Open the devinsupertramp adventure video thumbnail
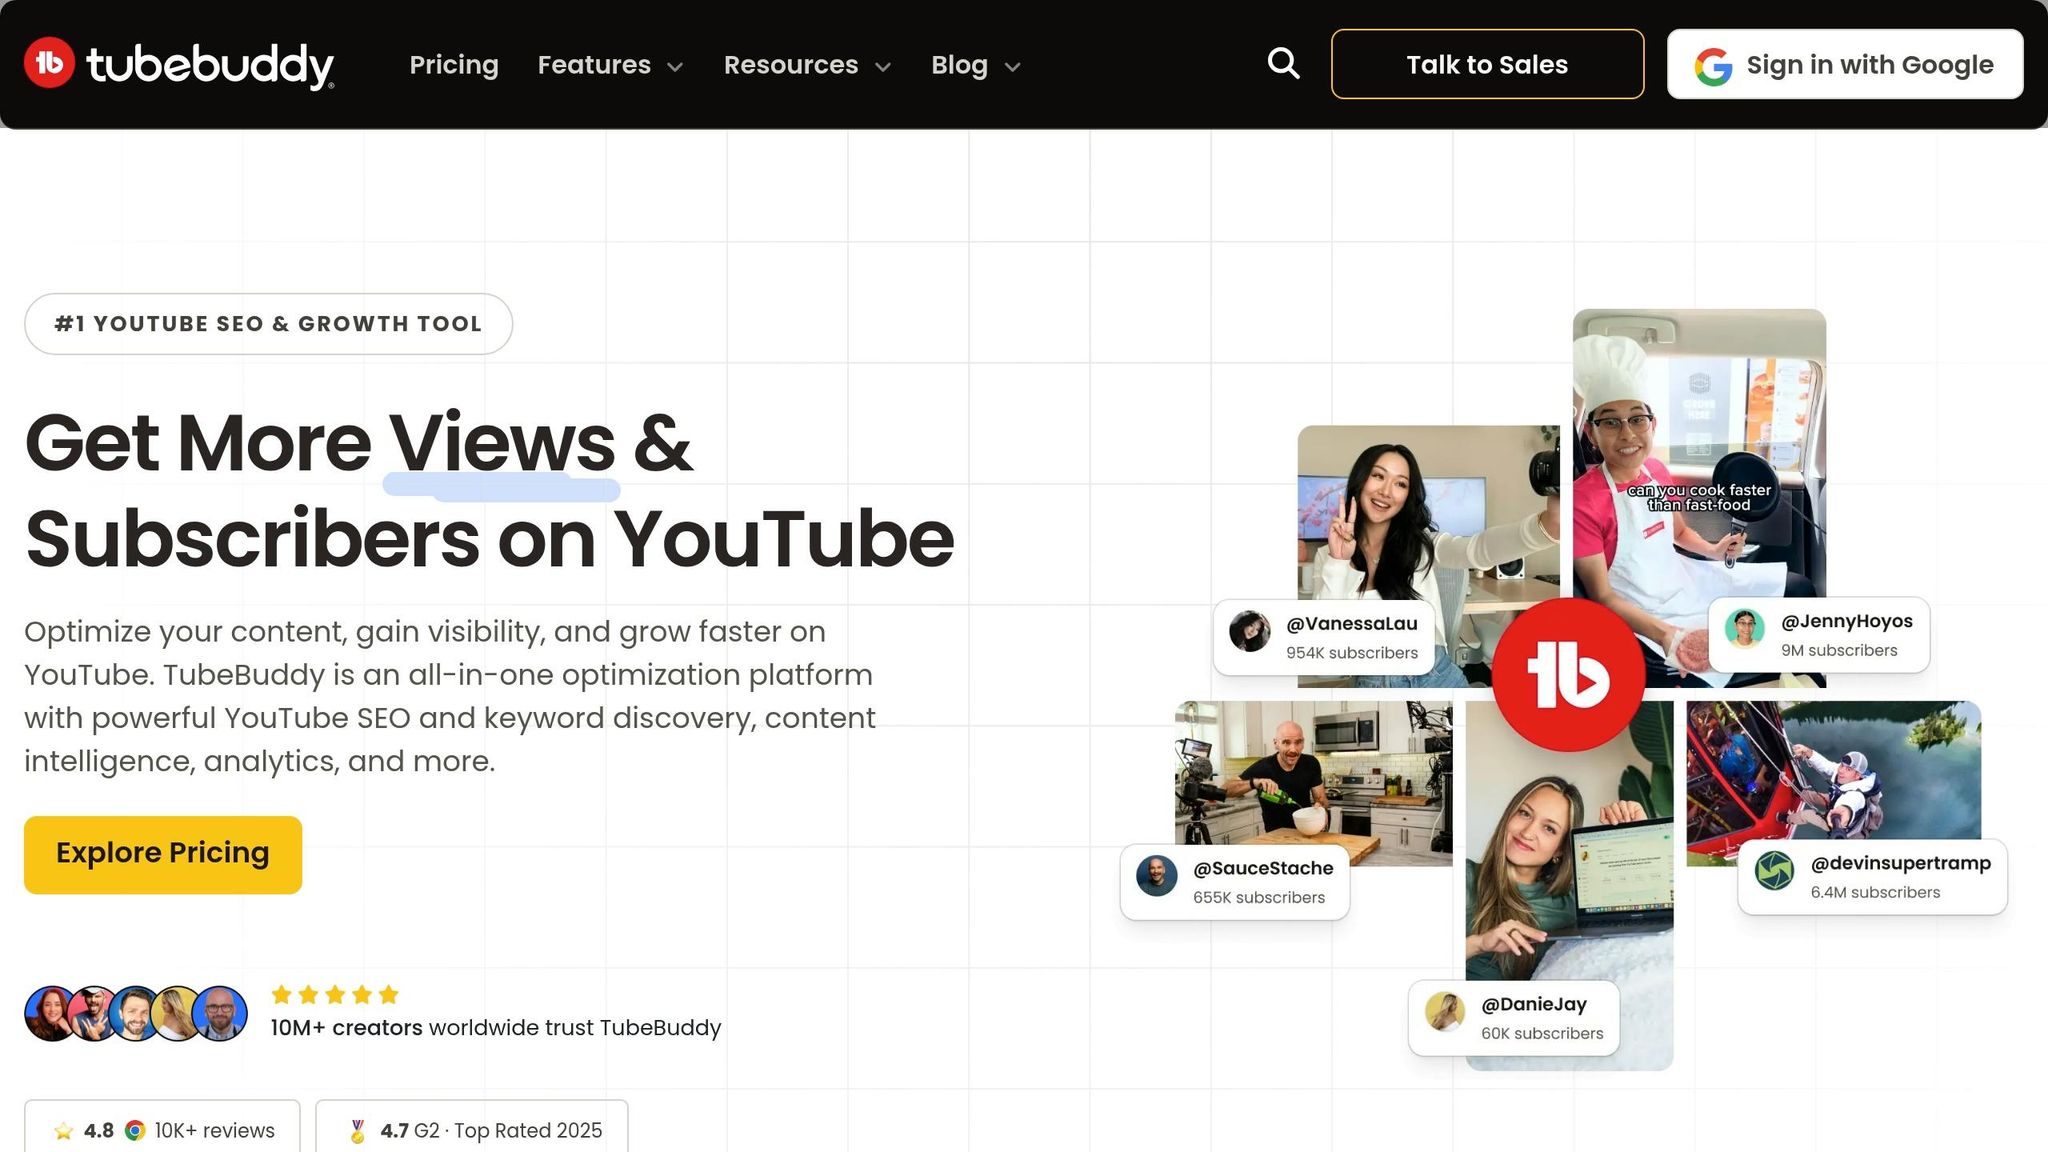This screenshot has width=2048, height=1152. (x=1833, y=782)
